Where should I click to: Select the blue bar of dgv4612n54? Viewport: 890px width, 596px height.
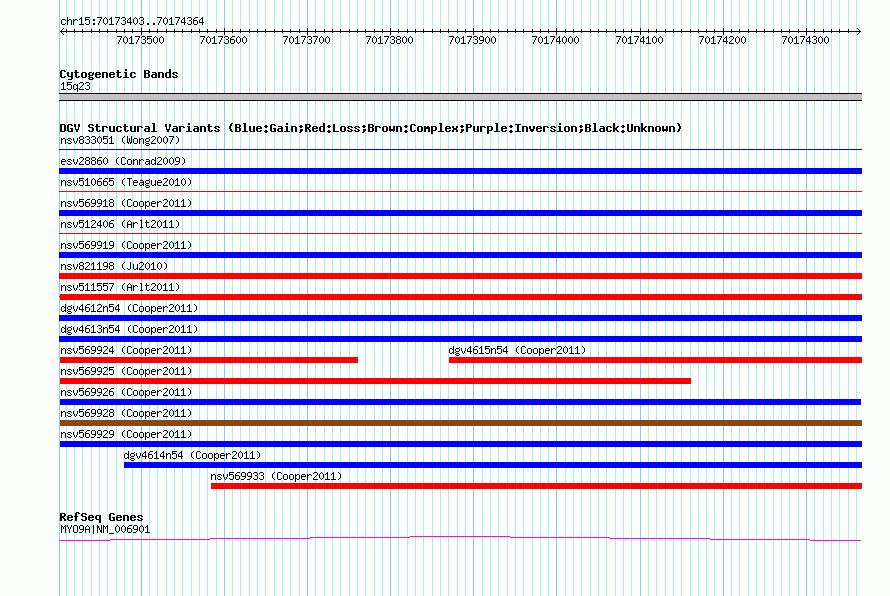460,318
